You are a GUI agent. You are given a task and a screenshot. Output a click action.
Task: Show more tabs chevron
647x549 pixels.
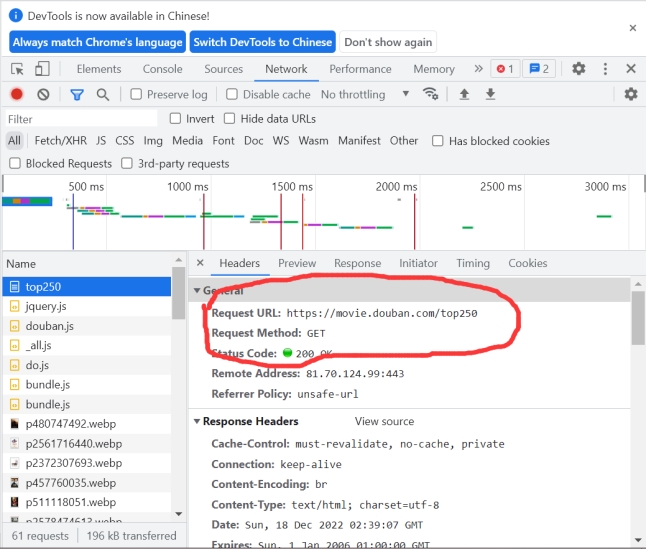478,69
